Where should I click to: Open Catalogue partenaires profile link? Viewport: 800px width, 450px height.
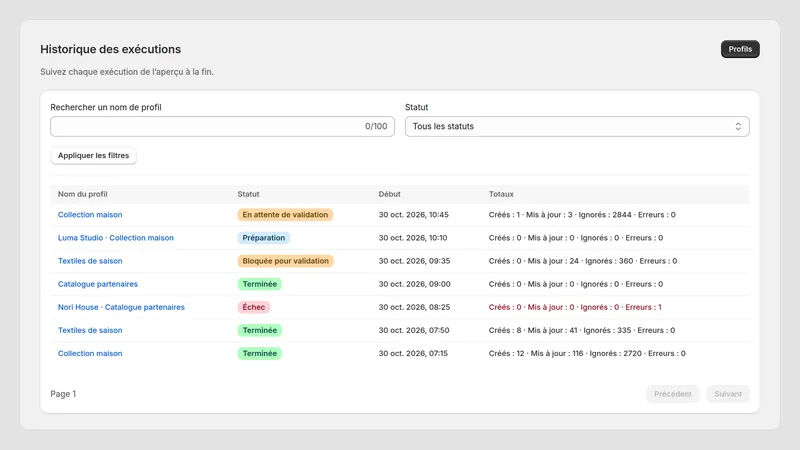click(97, 284)
